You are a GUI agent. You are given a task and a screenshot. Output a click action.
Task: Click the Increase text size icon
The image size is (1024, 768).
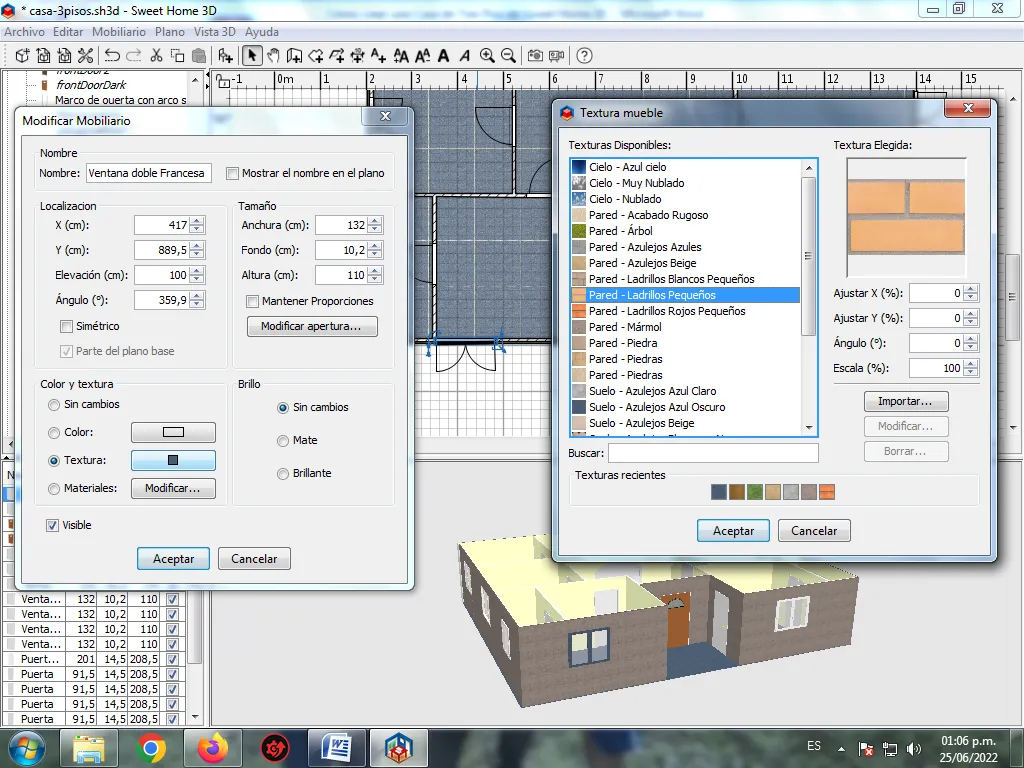coord(401,56)
